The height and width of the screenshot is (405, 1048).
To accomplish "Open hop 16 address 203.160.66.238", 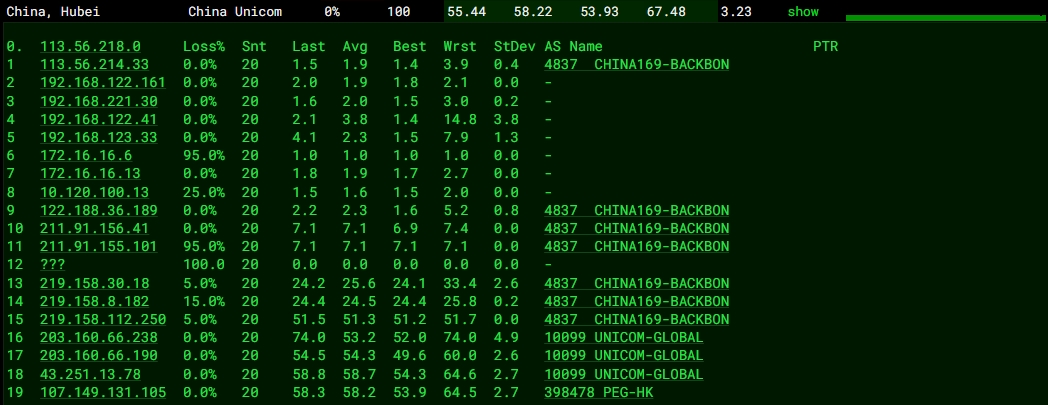I will pos(98,338).
